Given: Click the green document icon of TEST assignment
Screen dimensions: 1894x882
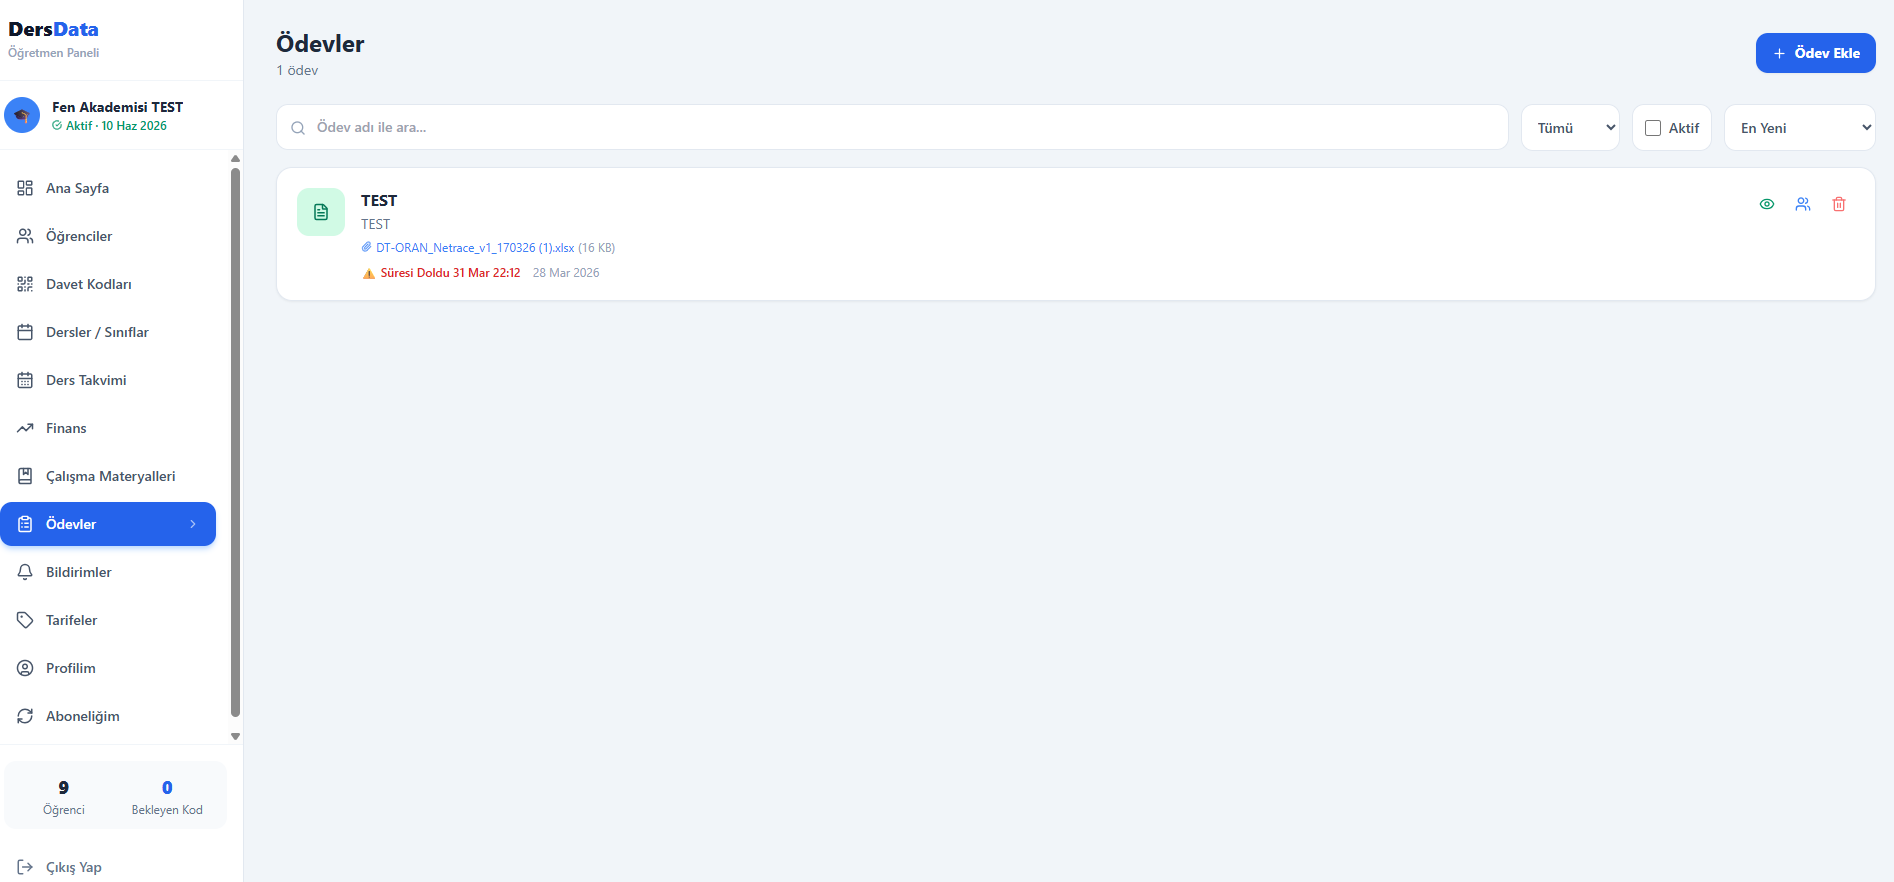Looking at the screenshot, I should click(x=321, y=212).
